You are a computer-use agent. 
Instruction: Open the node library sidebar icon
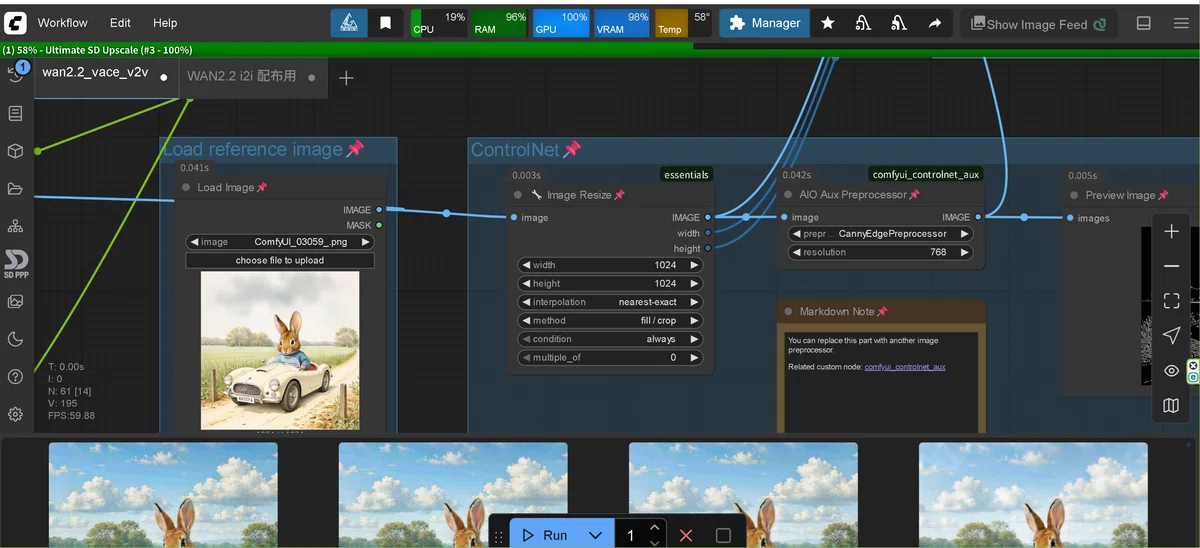tap(15, 114)
